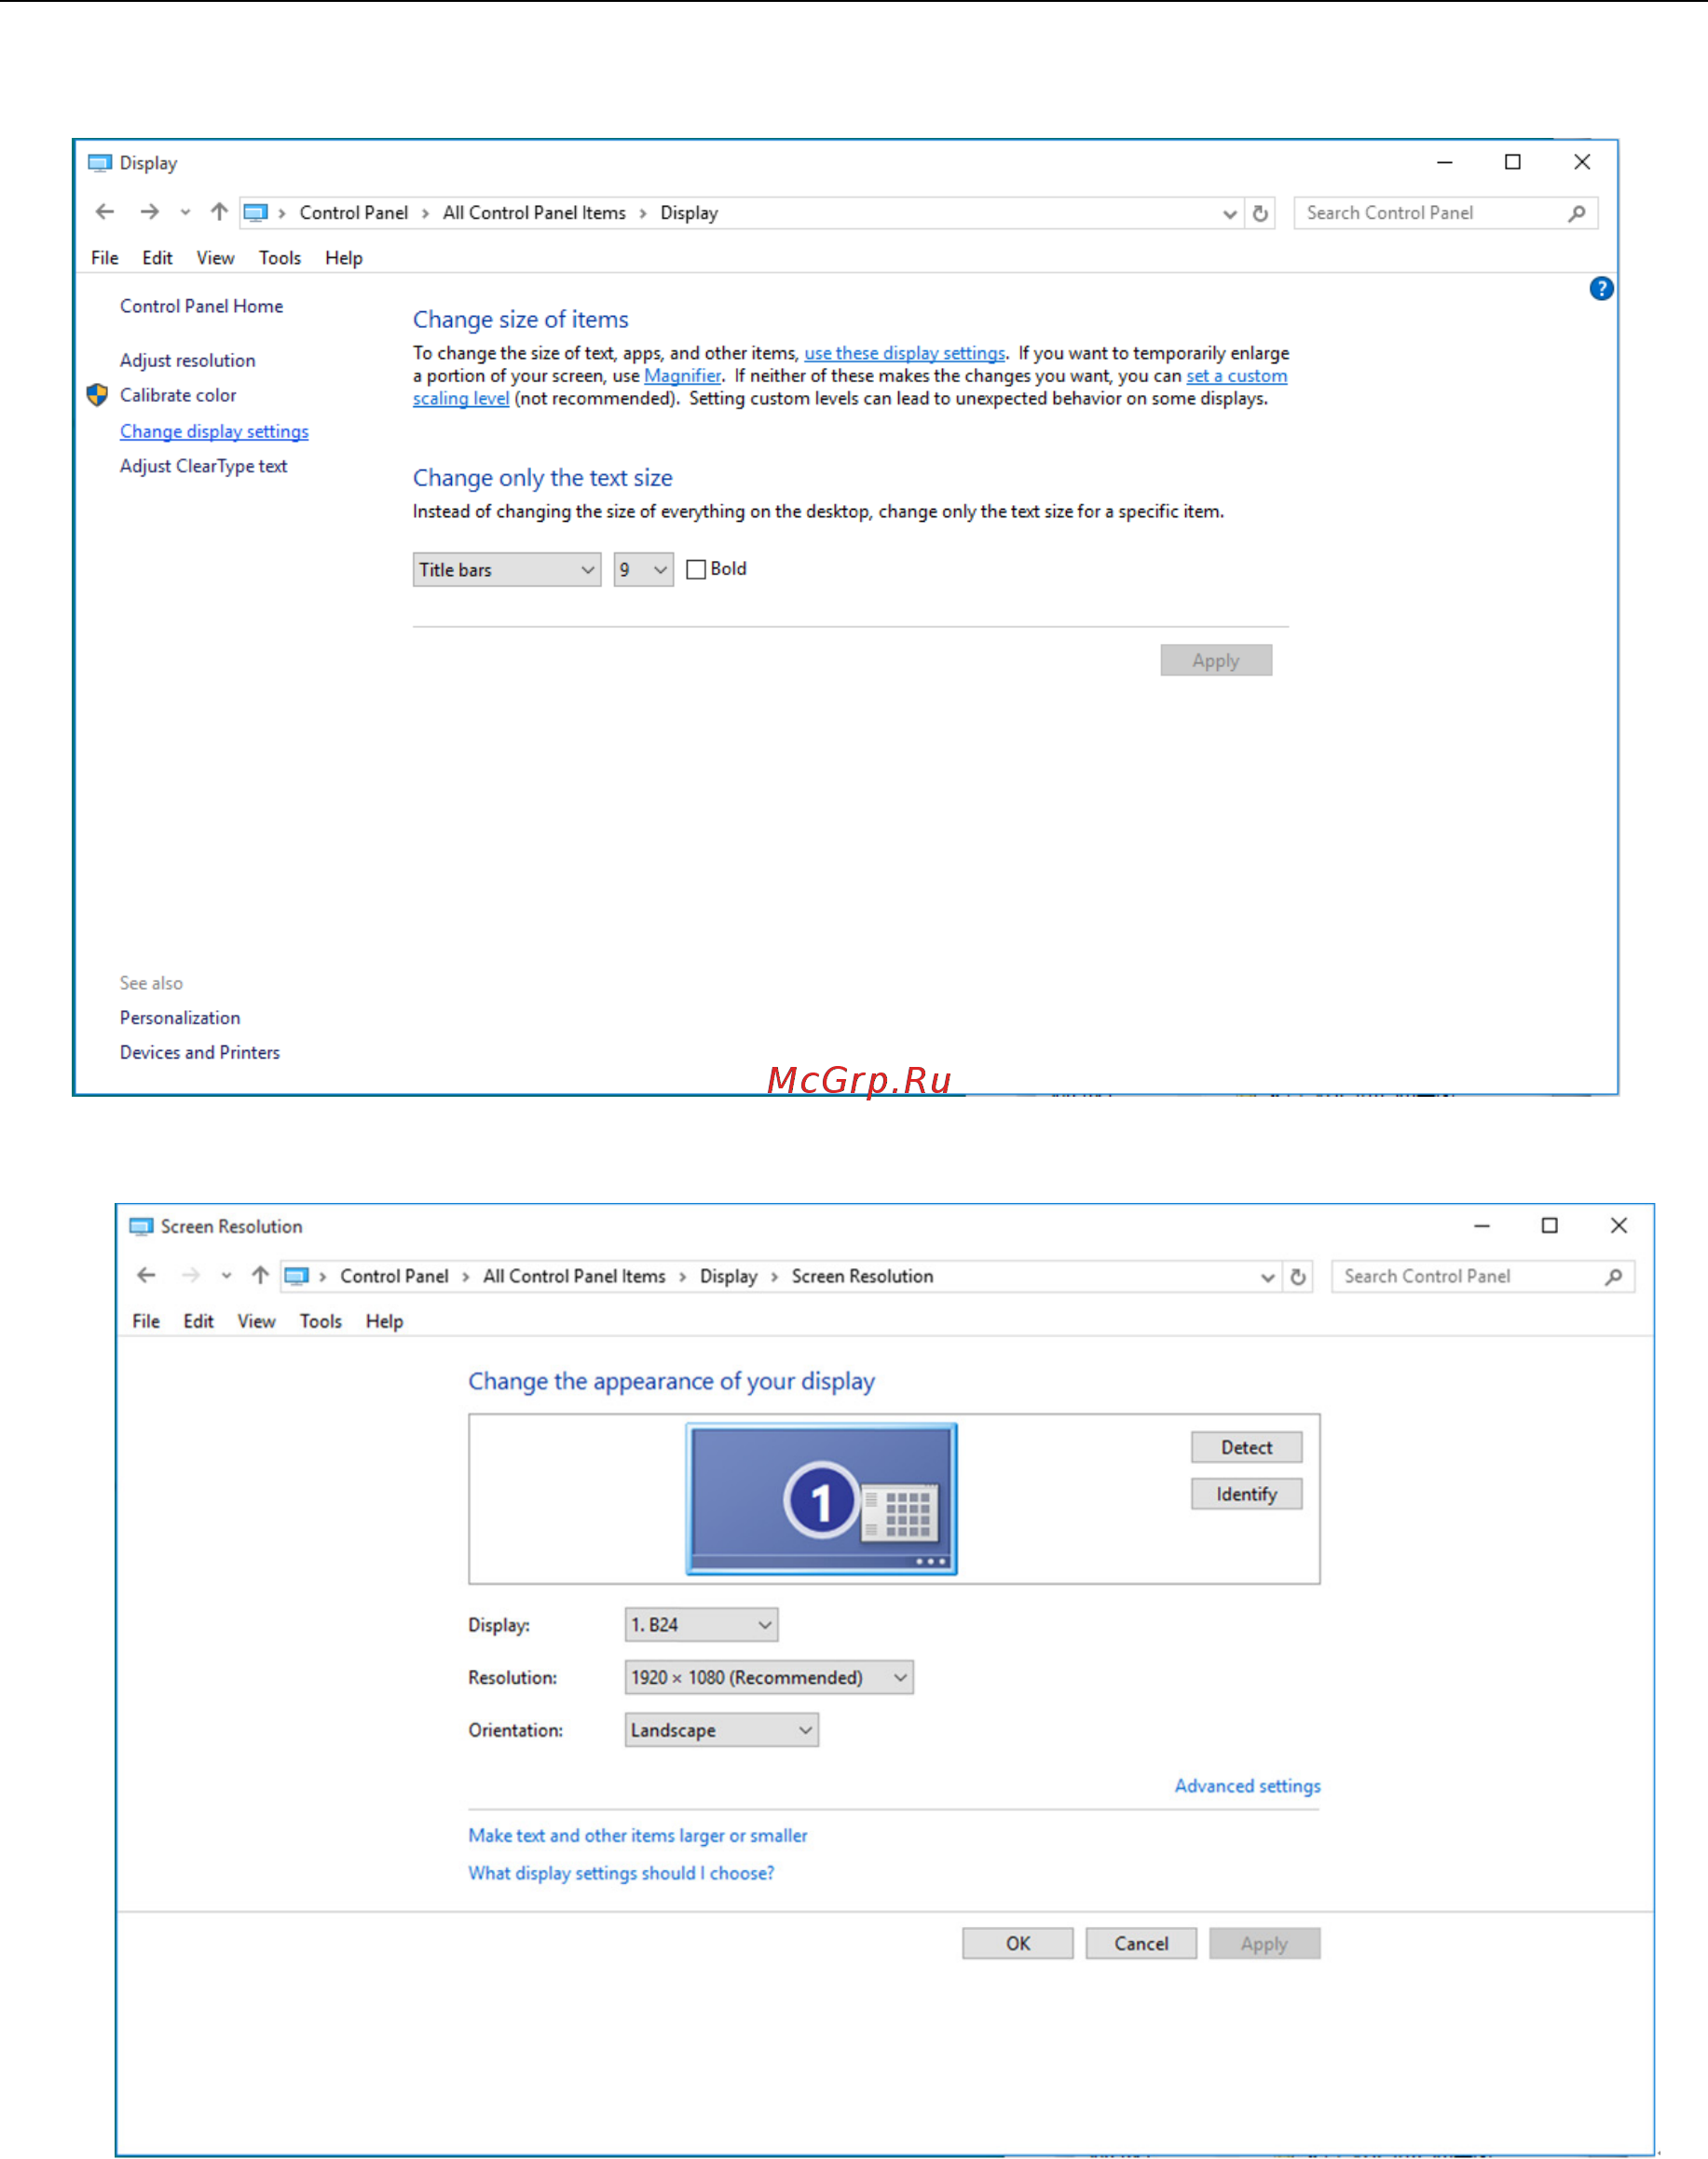Click back arrow in the Screen Resolution window
This screenshot has width=1708, height=2159.
(x=146, y=1275)
